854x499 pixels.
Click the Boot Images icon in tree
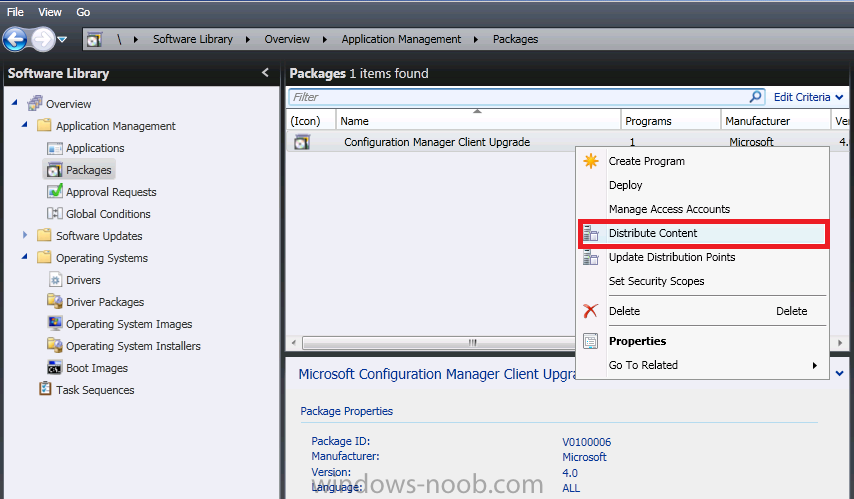pyautogui.click(x=54, y=368)
